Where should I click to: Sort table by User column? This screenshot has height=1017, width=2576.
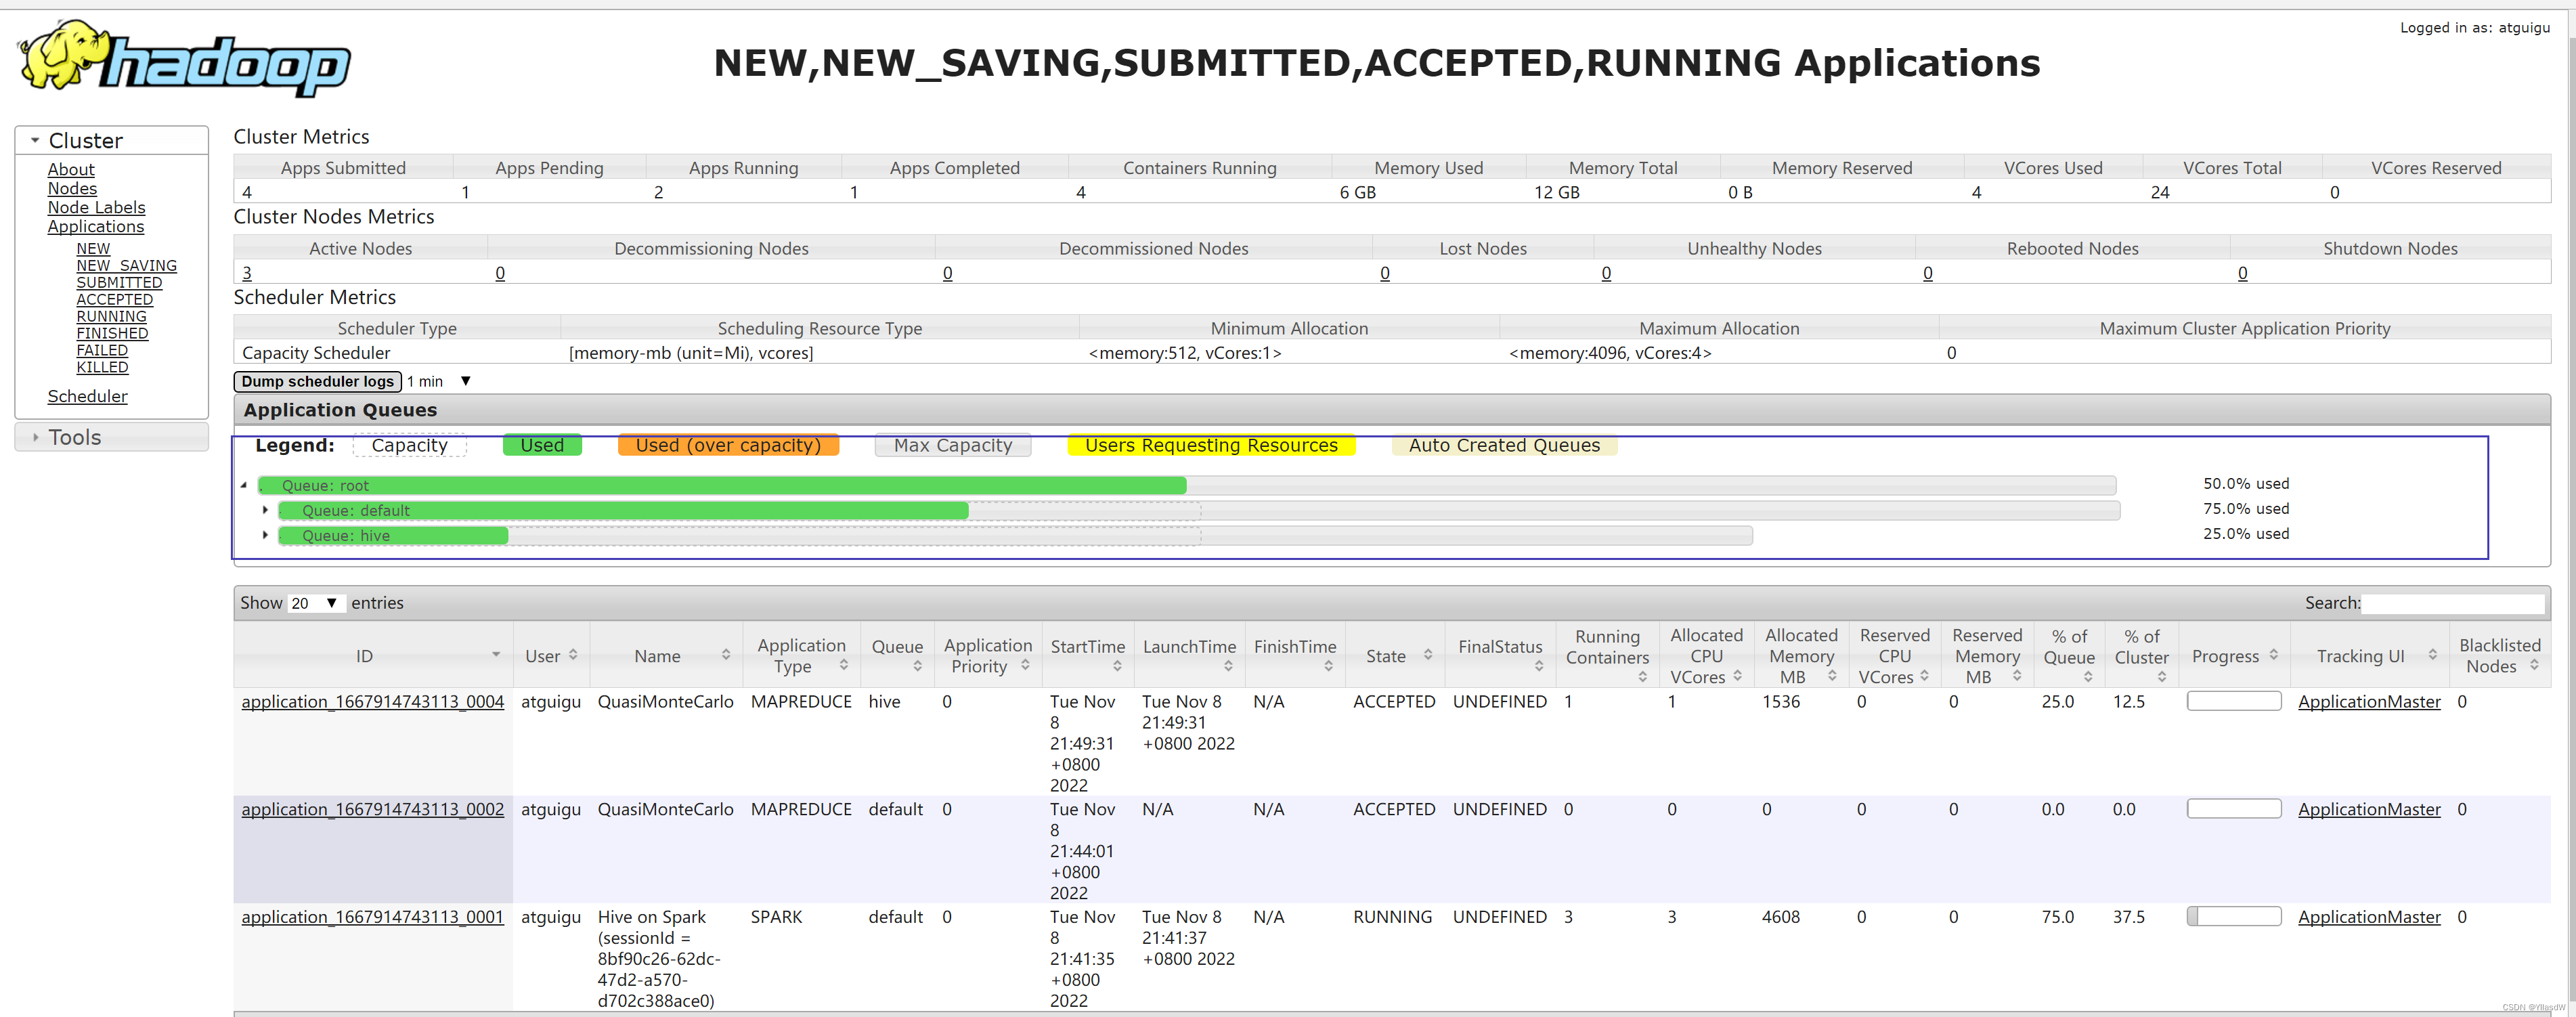[573, 655]
